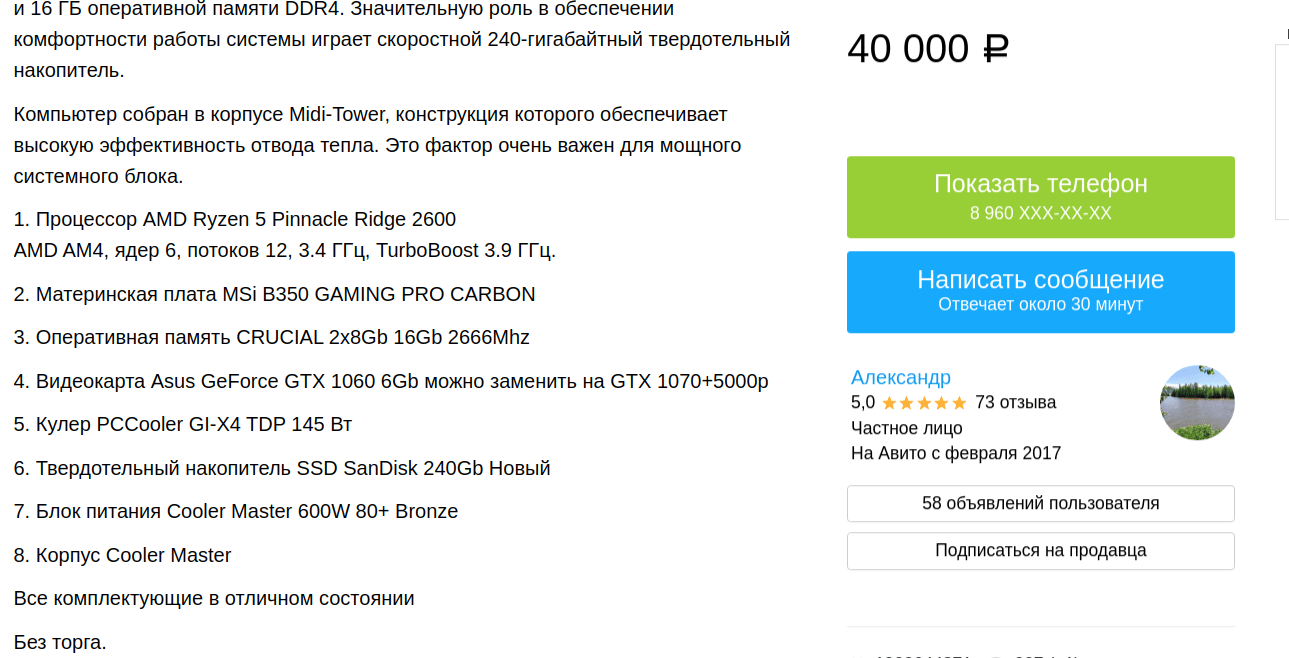Click the "Оперативная память CRUCIAL" line
This screenshot has width=1289, height=658.
272,337
